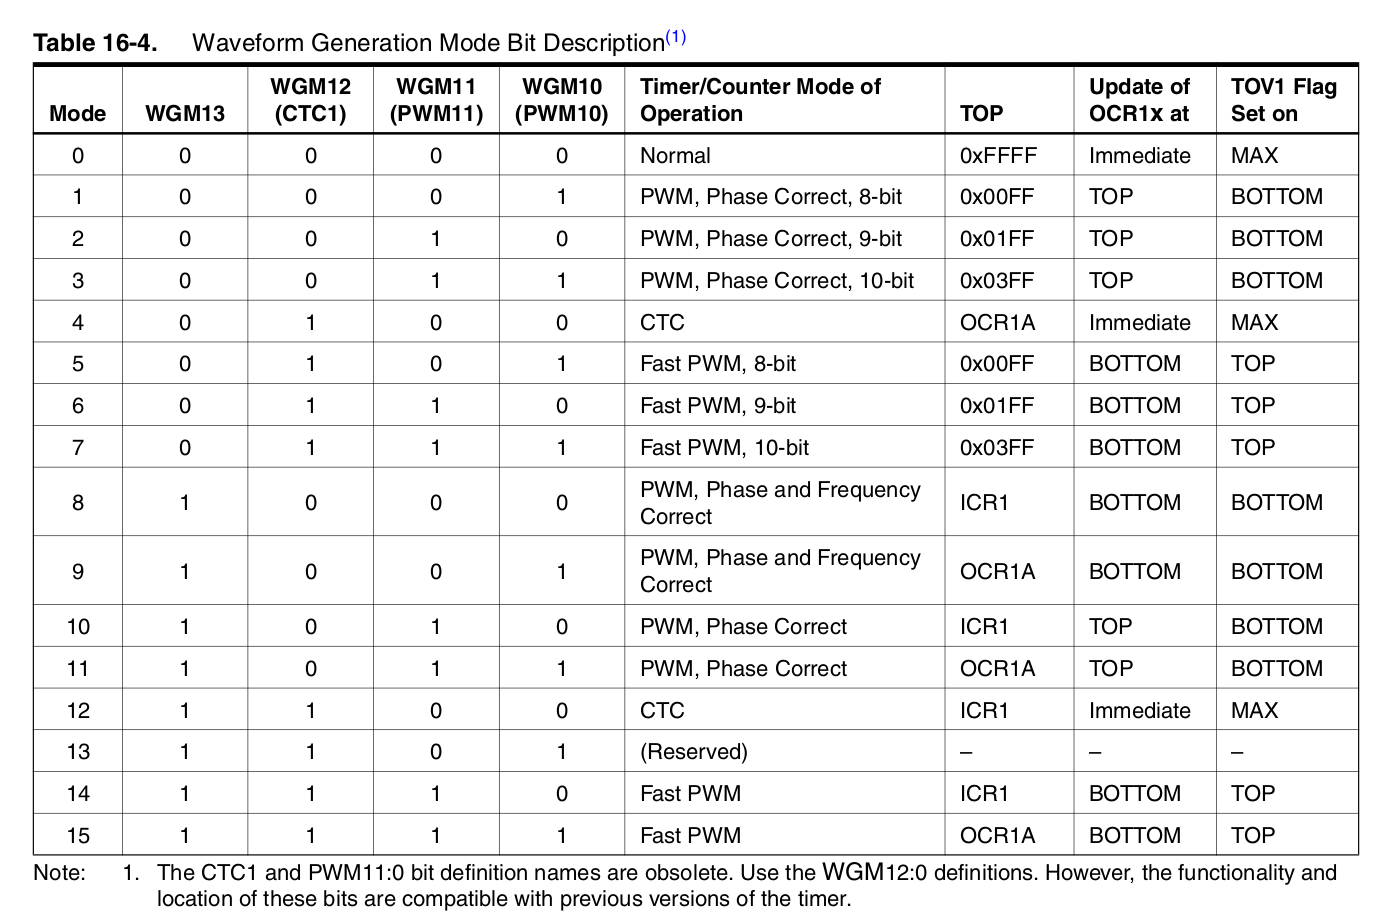
Task: Select the WGM12 (CTC1) column header
Action: coord(310,100)
